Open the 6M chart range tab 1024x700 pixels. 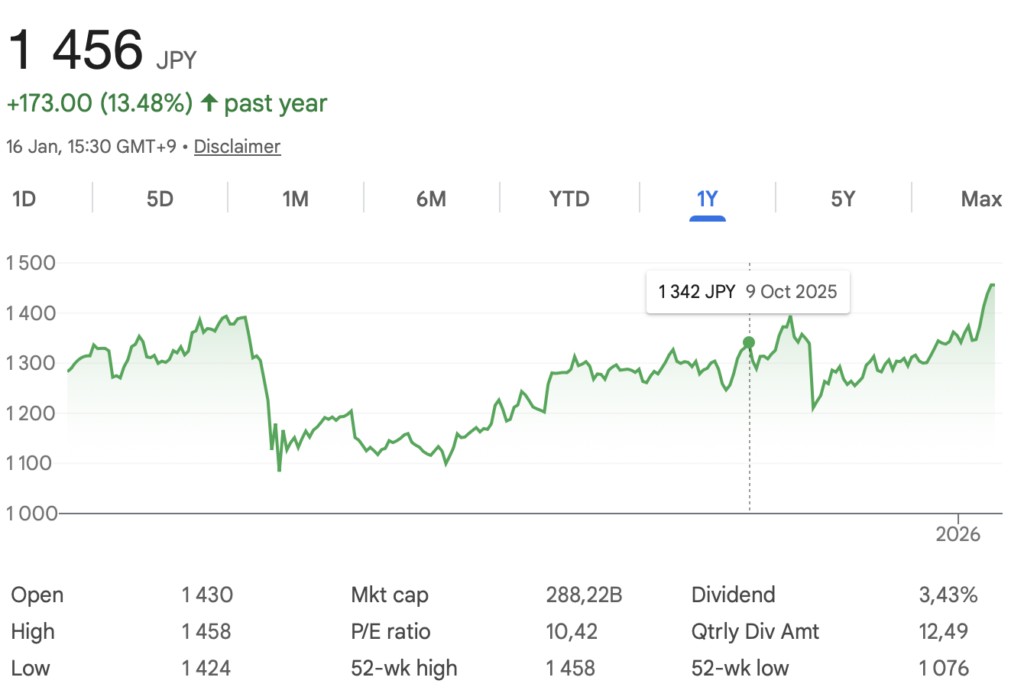[431, 199]
